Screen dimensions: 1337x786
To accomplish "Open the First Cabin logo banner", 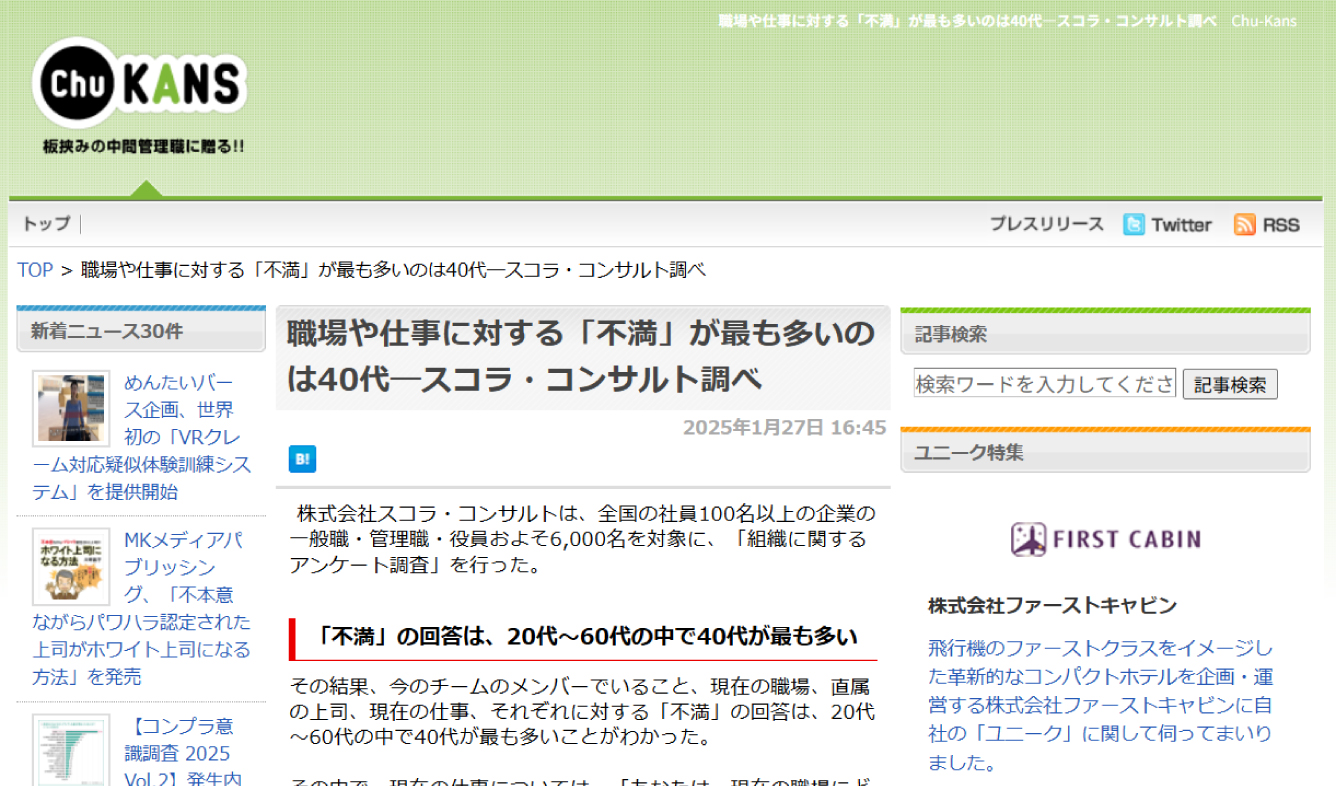I will (x=1105, y=539).
